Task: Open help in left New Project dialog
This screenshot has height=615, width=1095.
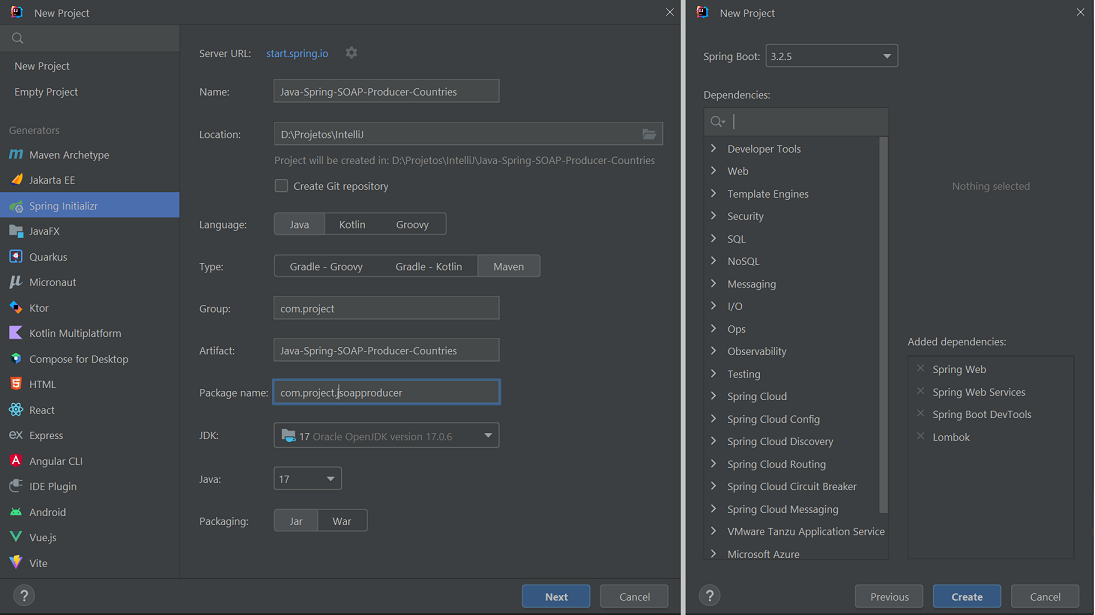Action: 24,595
